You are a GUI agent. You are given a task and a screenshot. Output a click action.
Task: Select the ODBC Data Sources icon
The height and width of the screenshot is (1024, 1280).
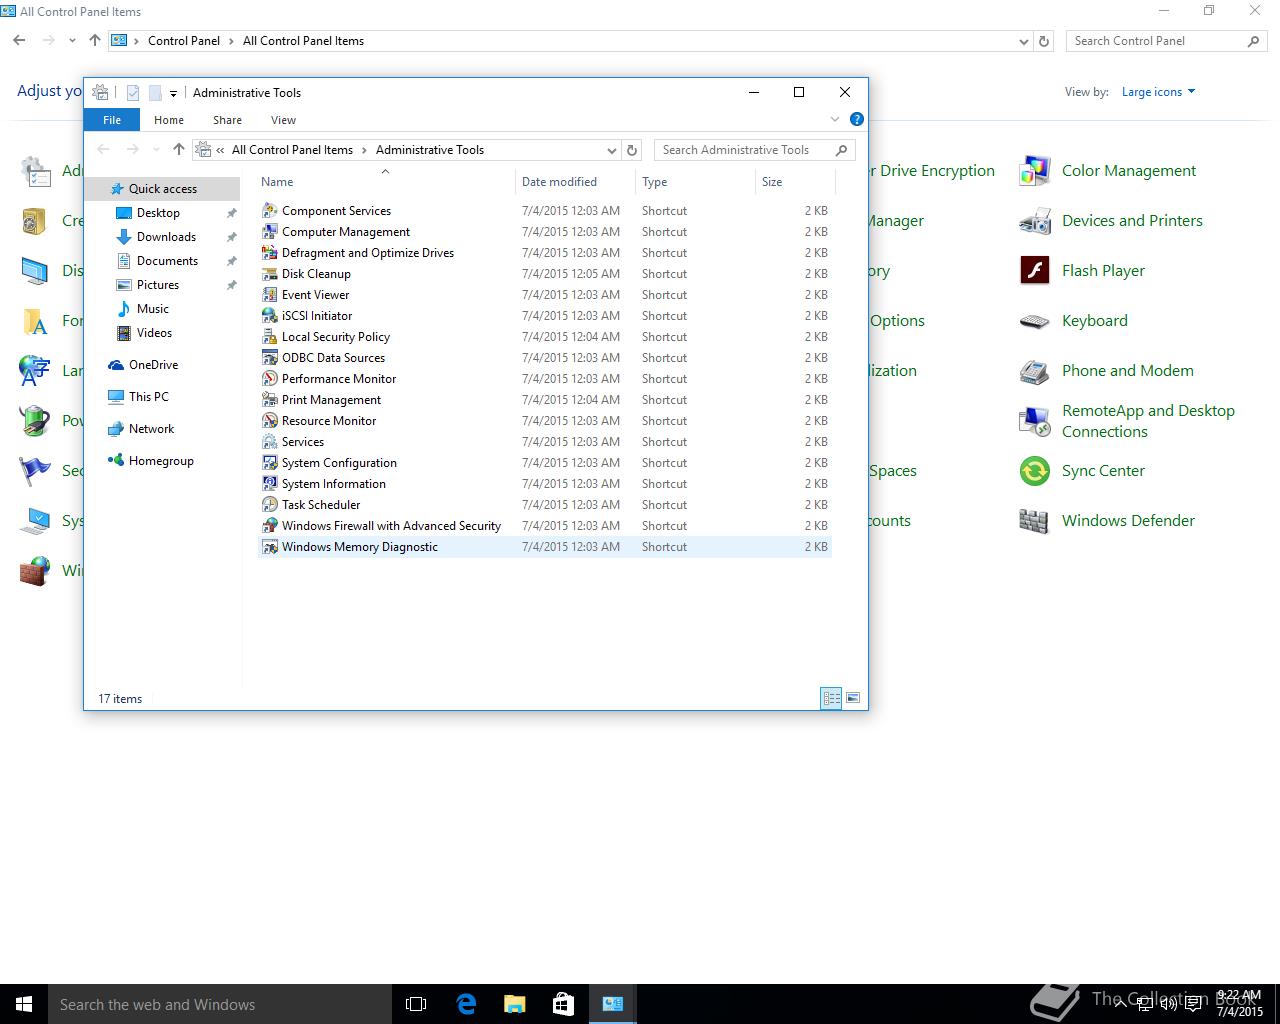point(269,358)
